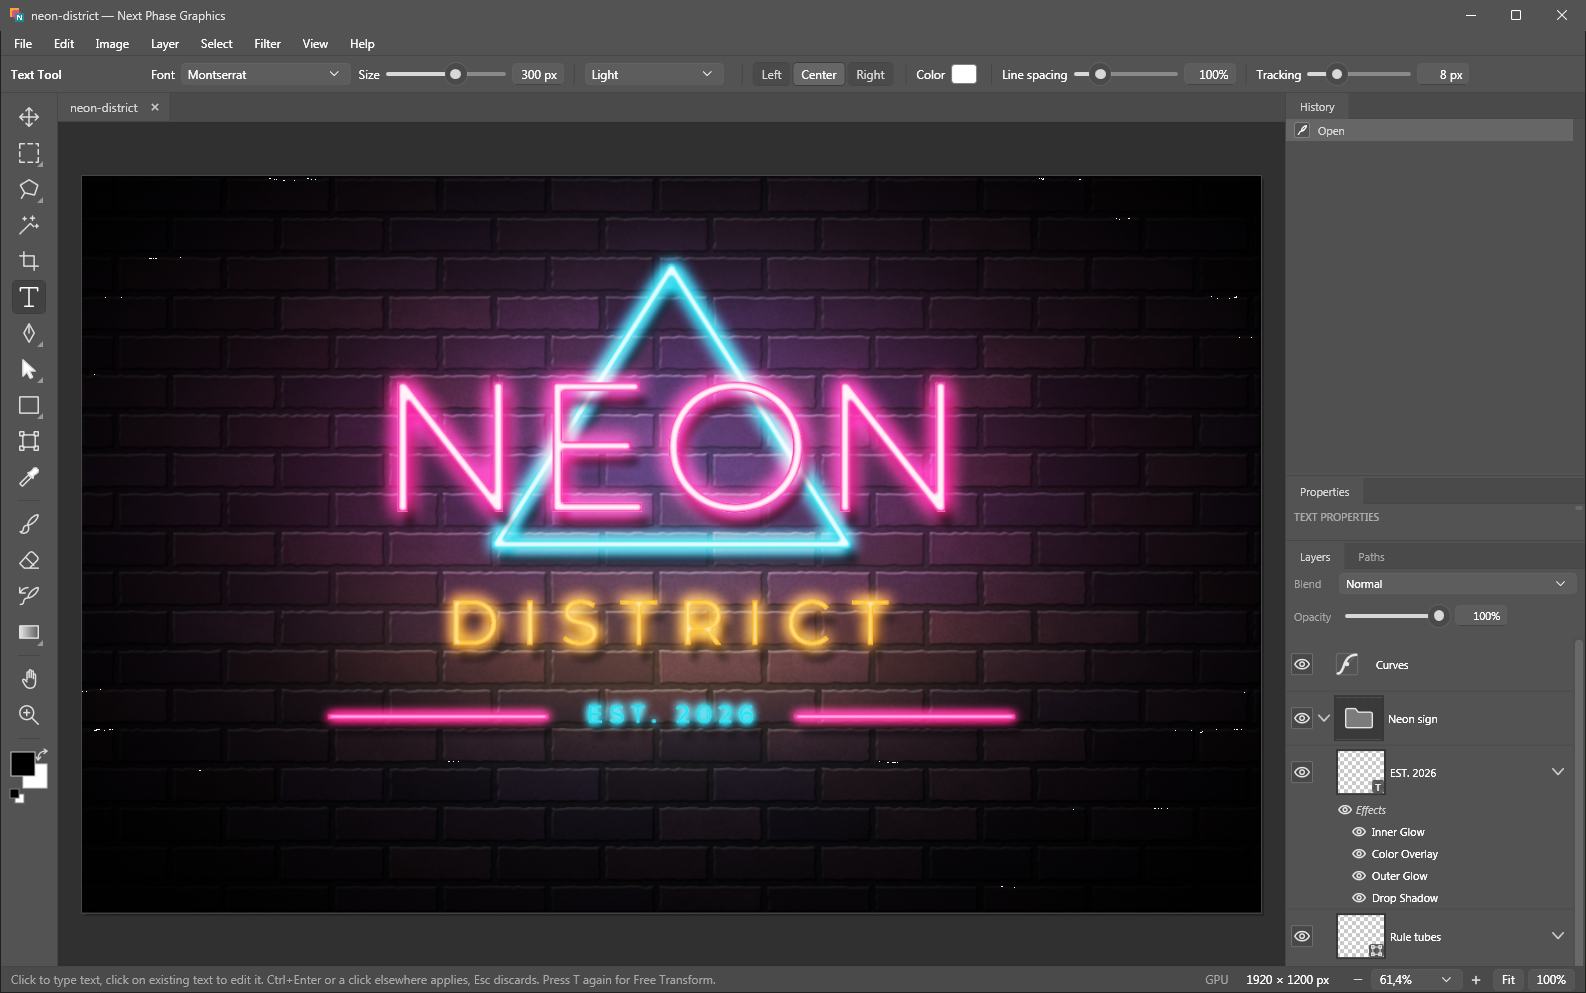Open the Select menu
Screen dimensions: 1586x993
point(216,44)
